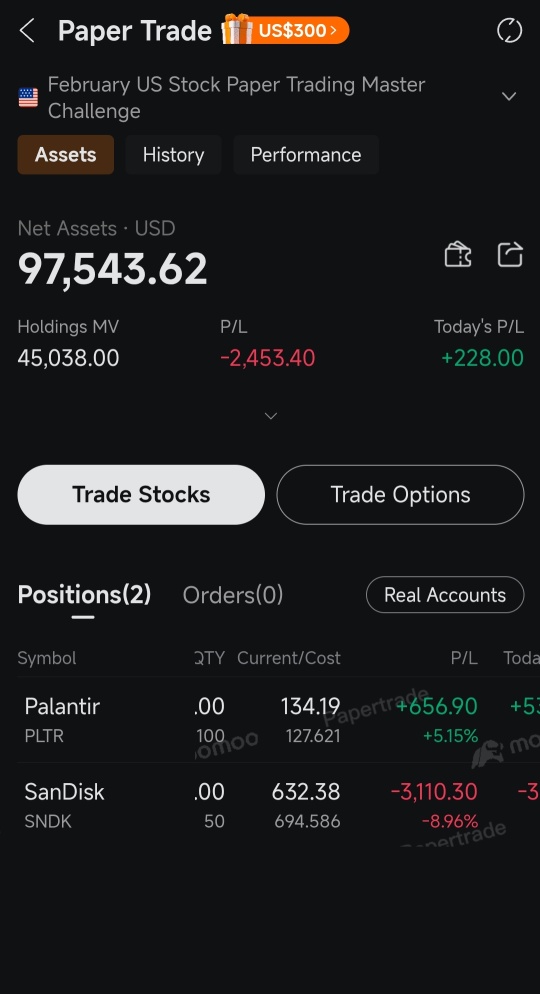
Task: Switch to the History tab
Action: (x=173, y=155)
